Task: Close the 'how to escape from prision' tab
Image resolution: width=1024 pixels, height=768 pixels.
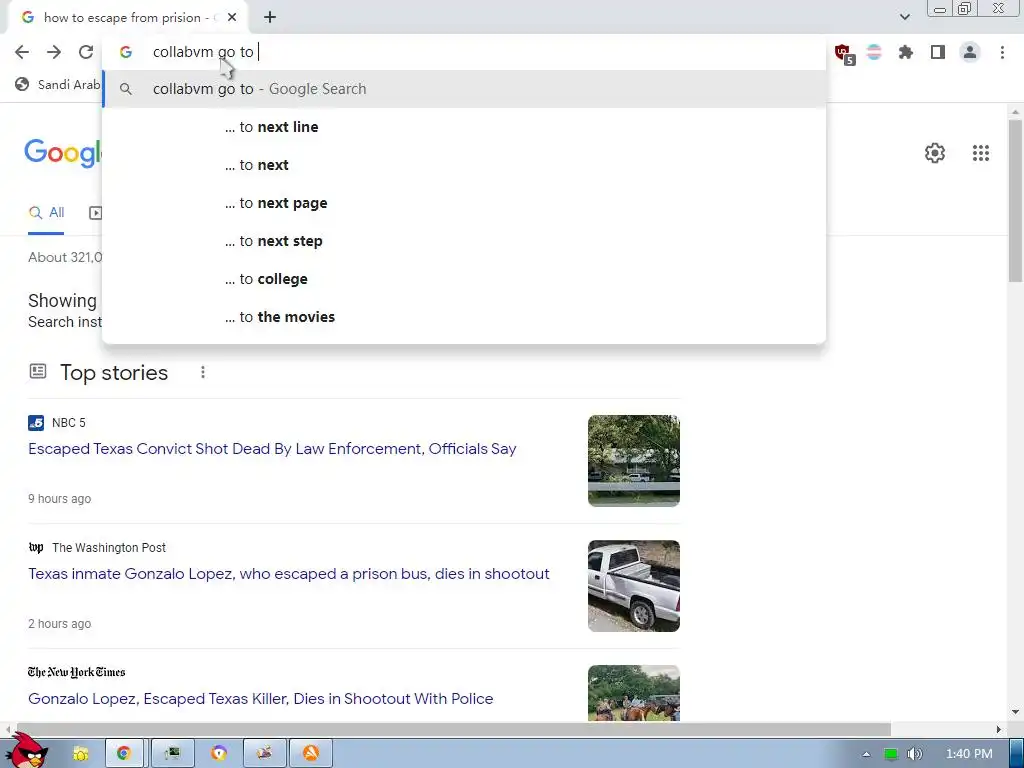Action: pos(232,18)
